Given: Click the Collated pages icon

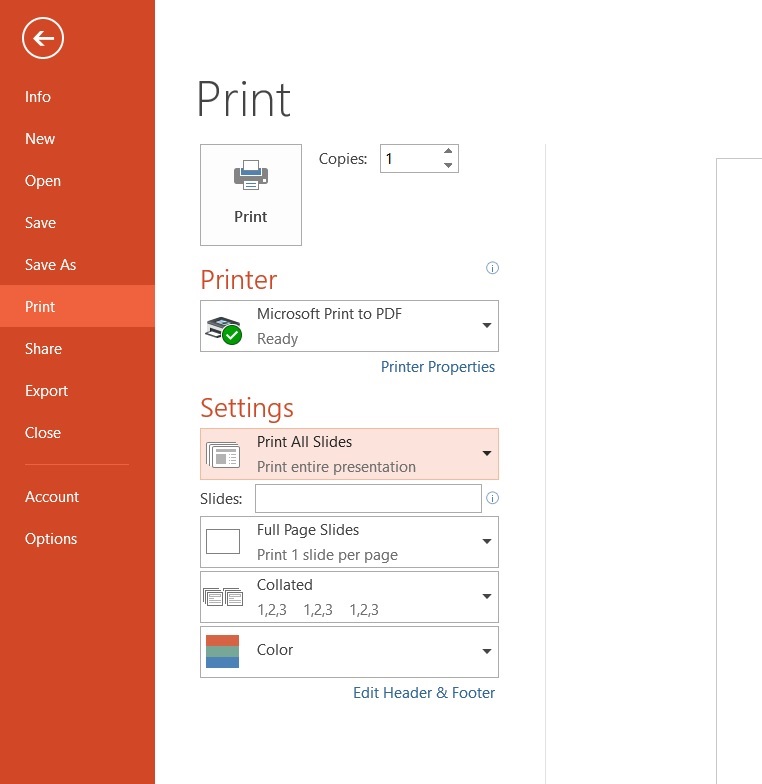Looking at the screenshot, I should click(223, 597).
